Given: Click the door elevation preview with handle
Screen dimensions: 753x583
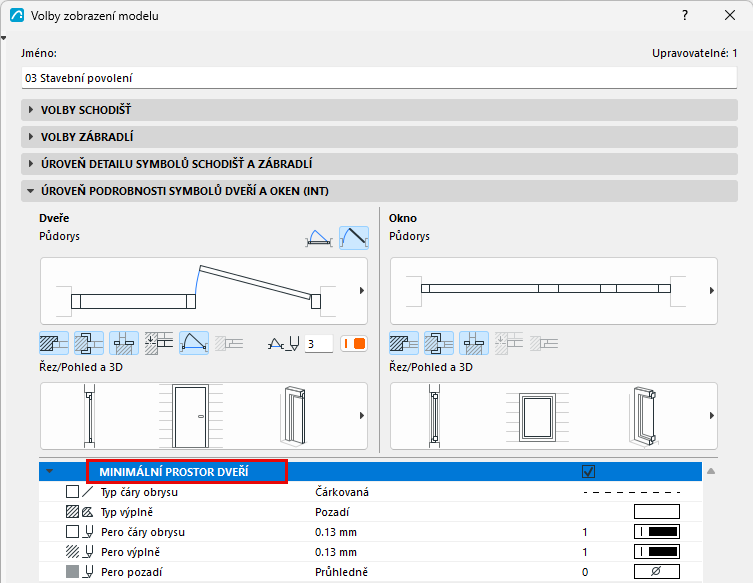Looking at the screenshot, I should point(191,416).
